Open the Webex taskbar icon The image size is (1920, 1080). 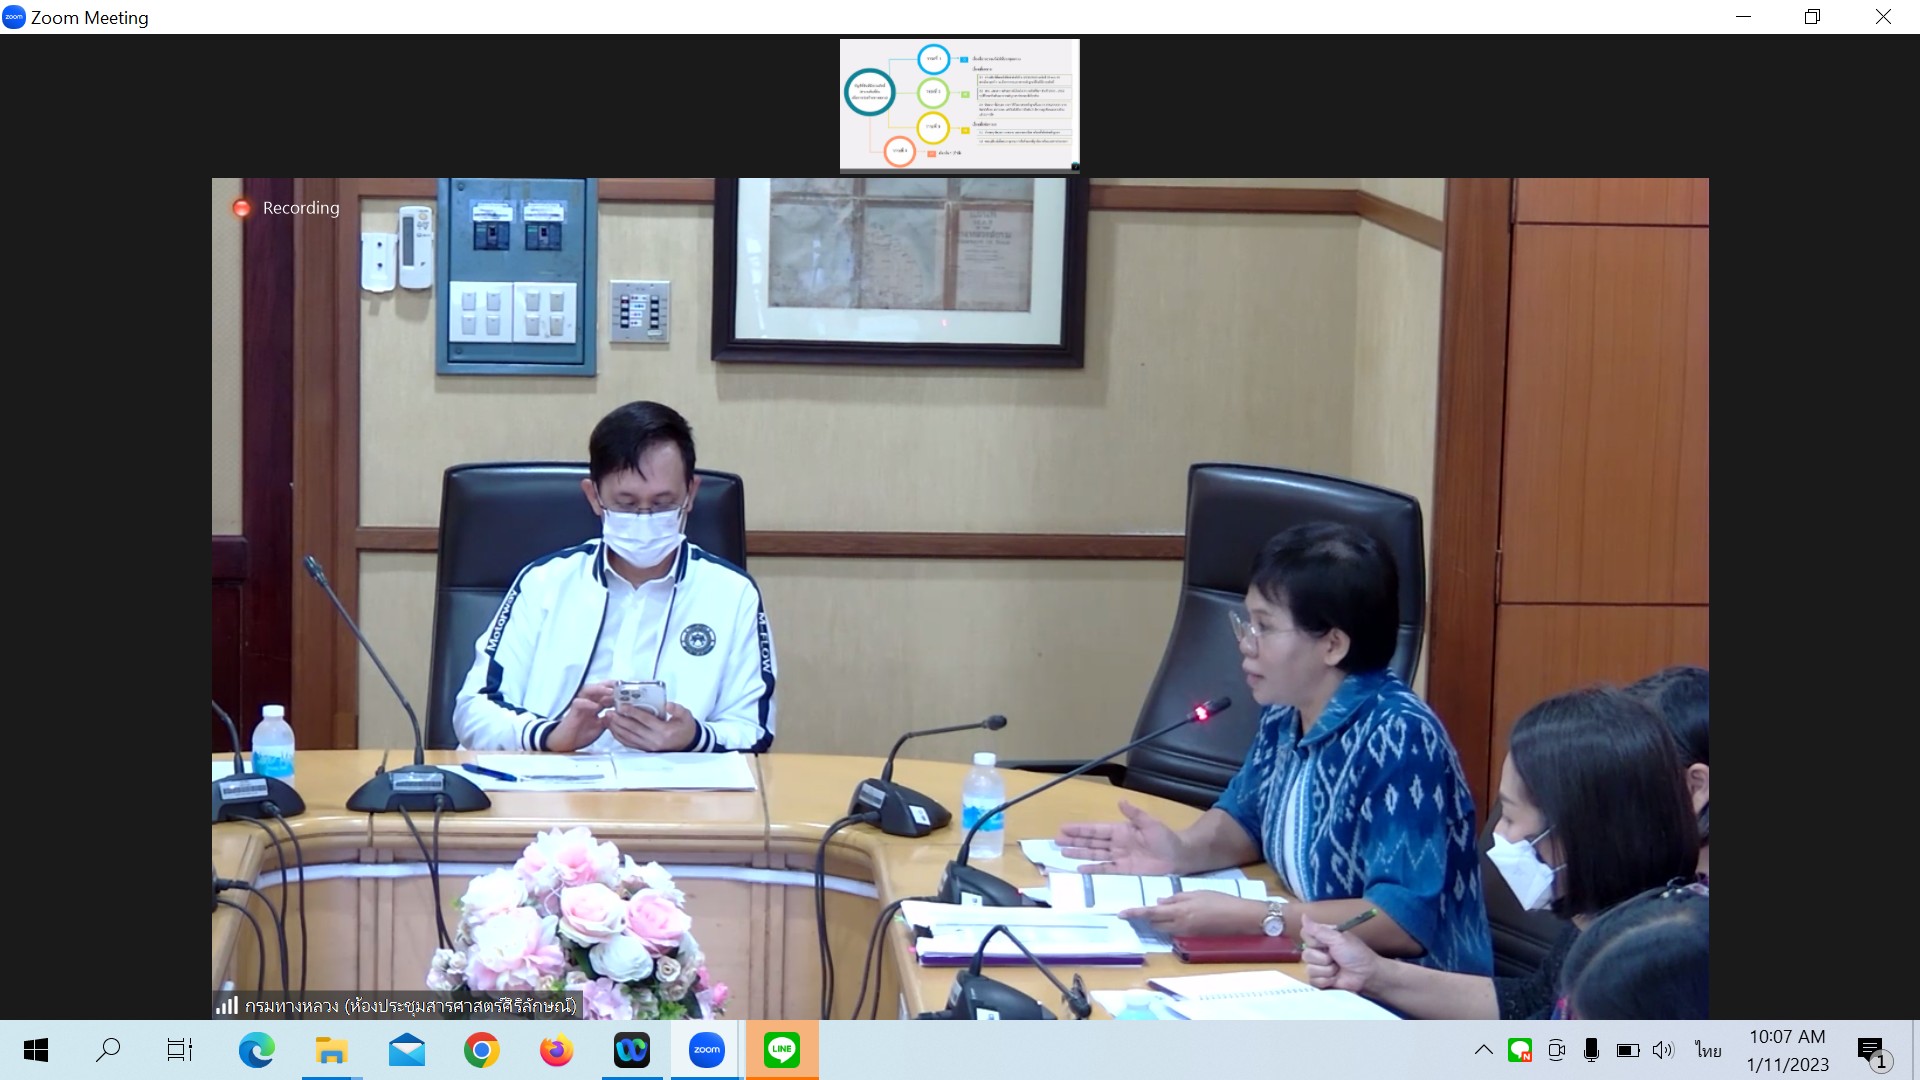pyautogui.click(x=631, y=1050)
